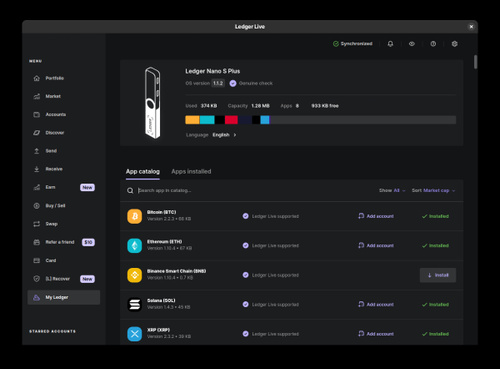The height and width of the screenshot is (369, 500).
Task: Click the Synchronized status indicator
Action: coord(353,44)
